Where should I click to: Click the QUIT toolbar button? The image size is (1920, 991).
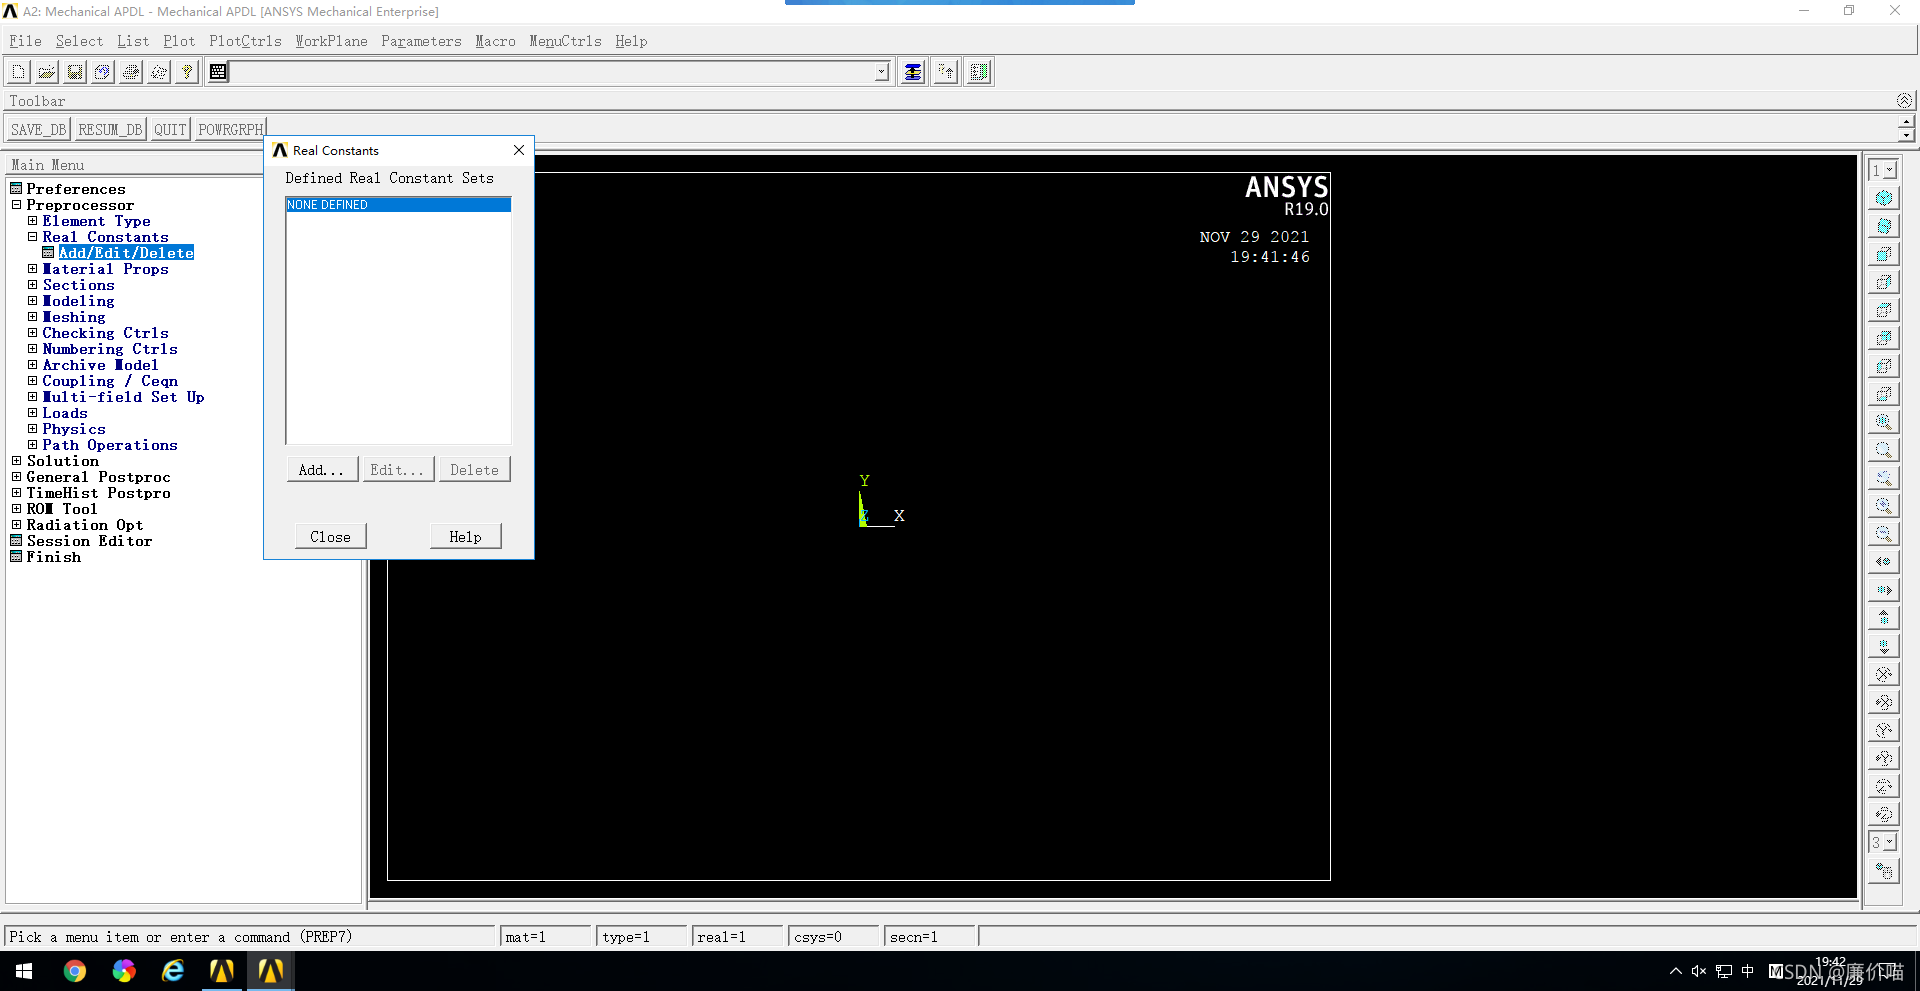170,130
